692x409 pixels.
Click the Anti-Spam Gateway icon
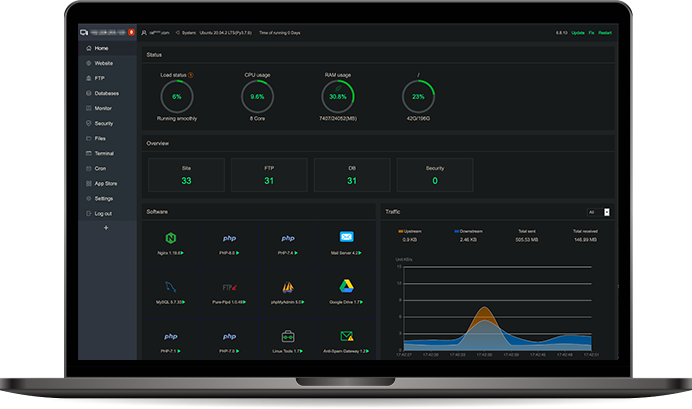346,337
